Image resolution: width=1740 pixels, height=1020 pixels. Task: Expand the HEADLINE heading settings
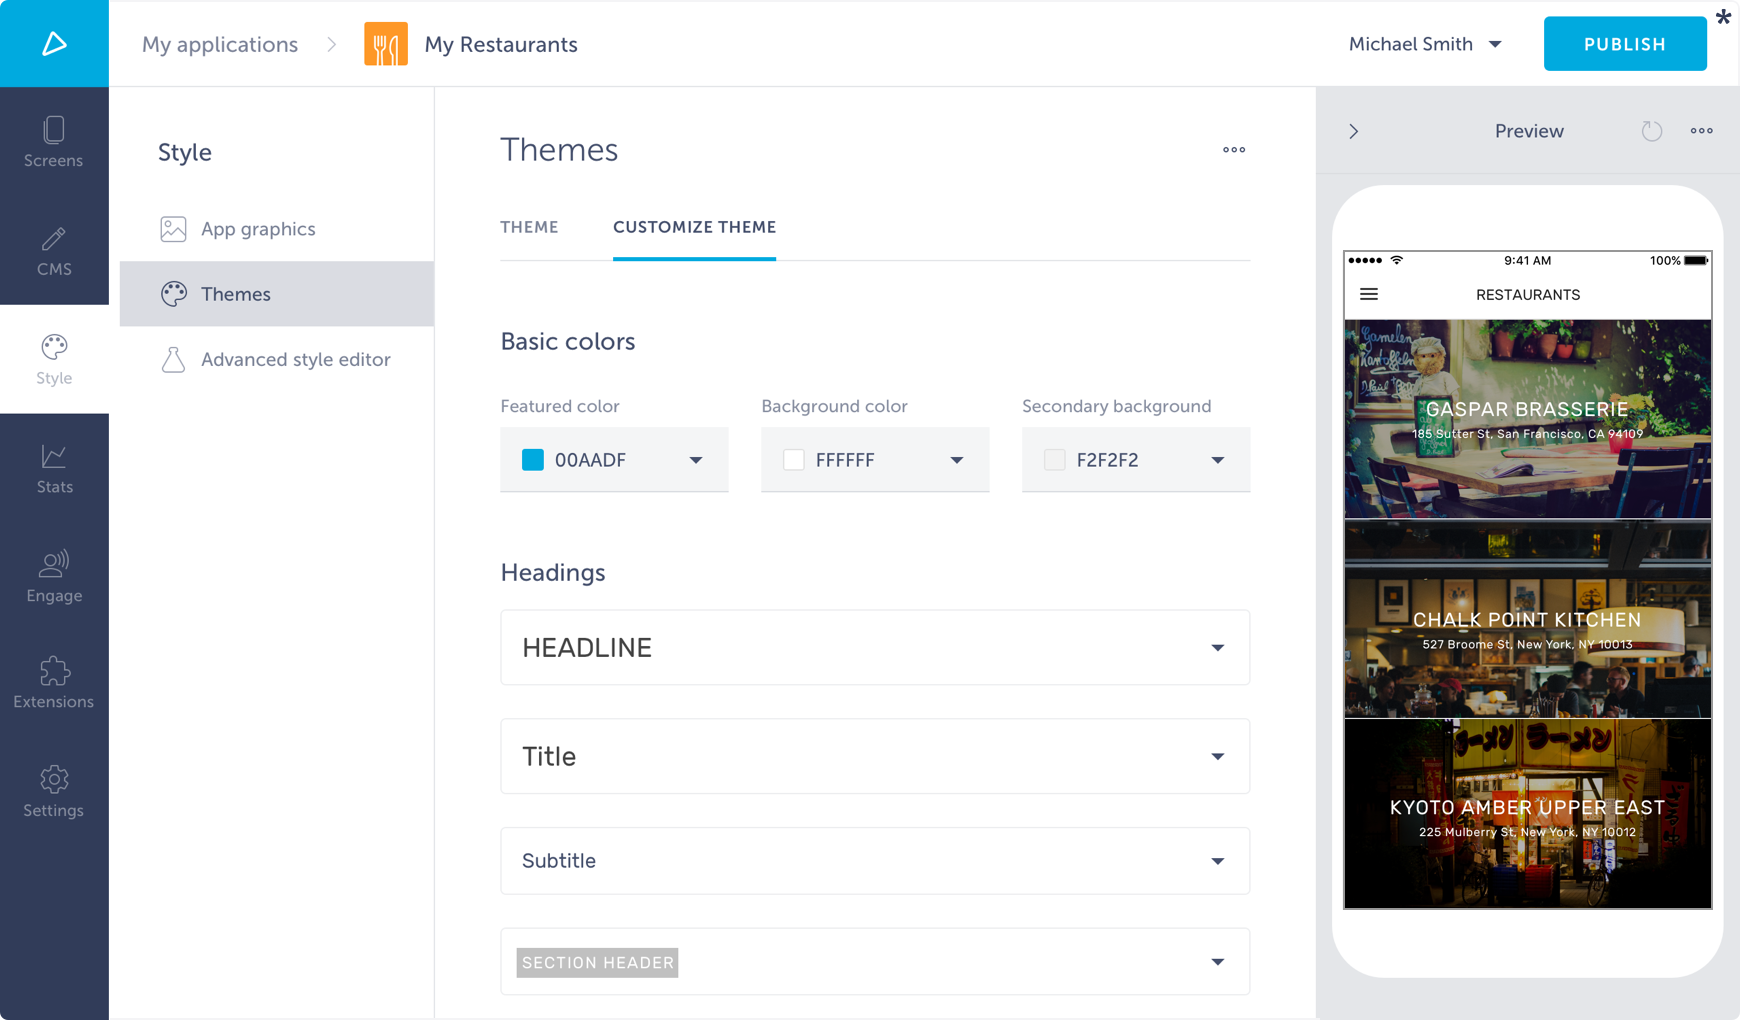point(1217,648)
